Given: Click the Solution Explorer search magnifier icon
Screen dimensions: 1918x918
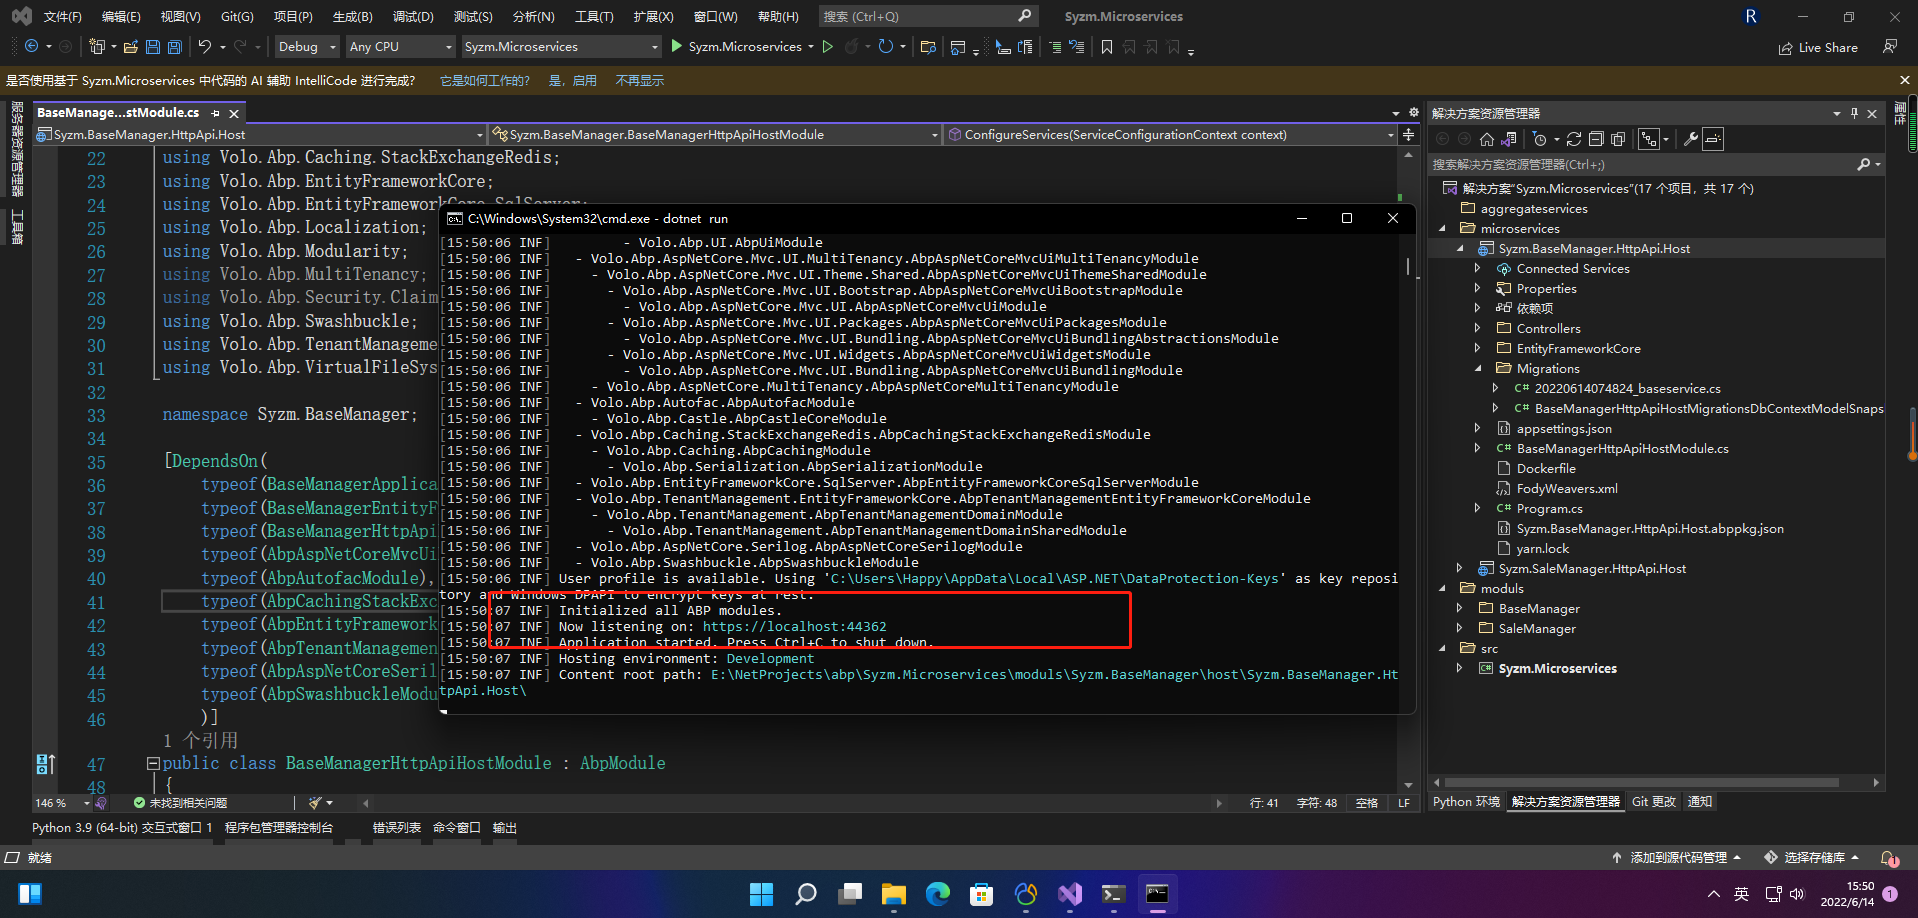Looking at the screenshot, I should click(1864, 164).
